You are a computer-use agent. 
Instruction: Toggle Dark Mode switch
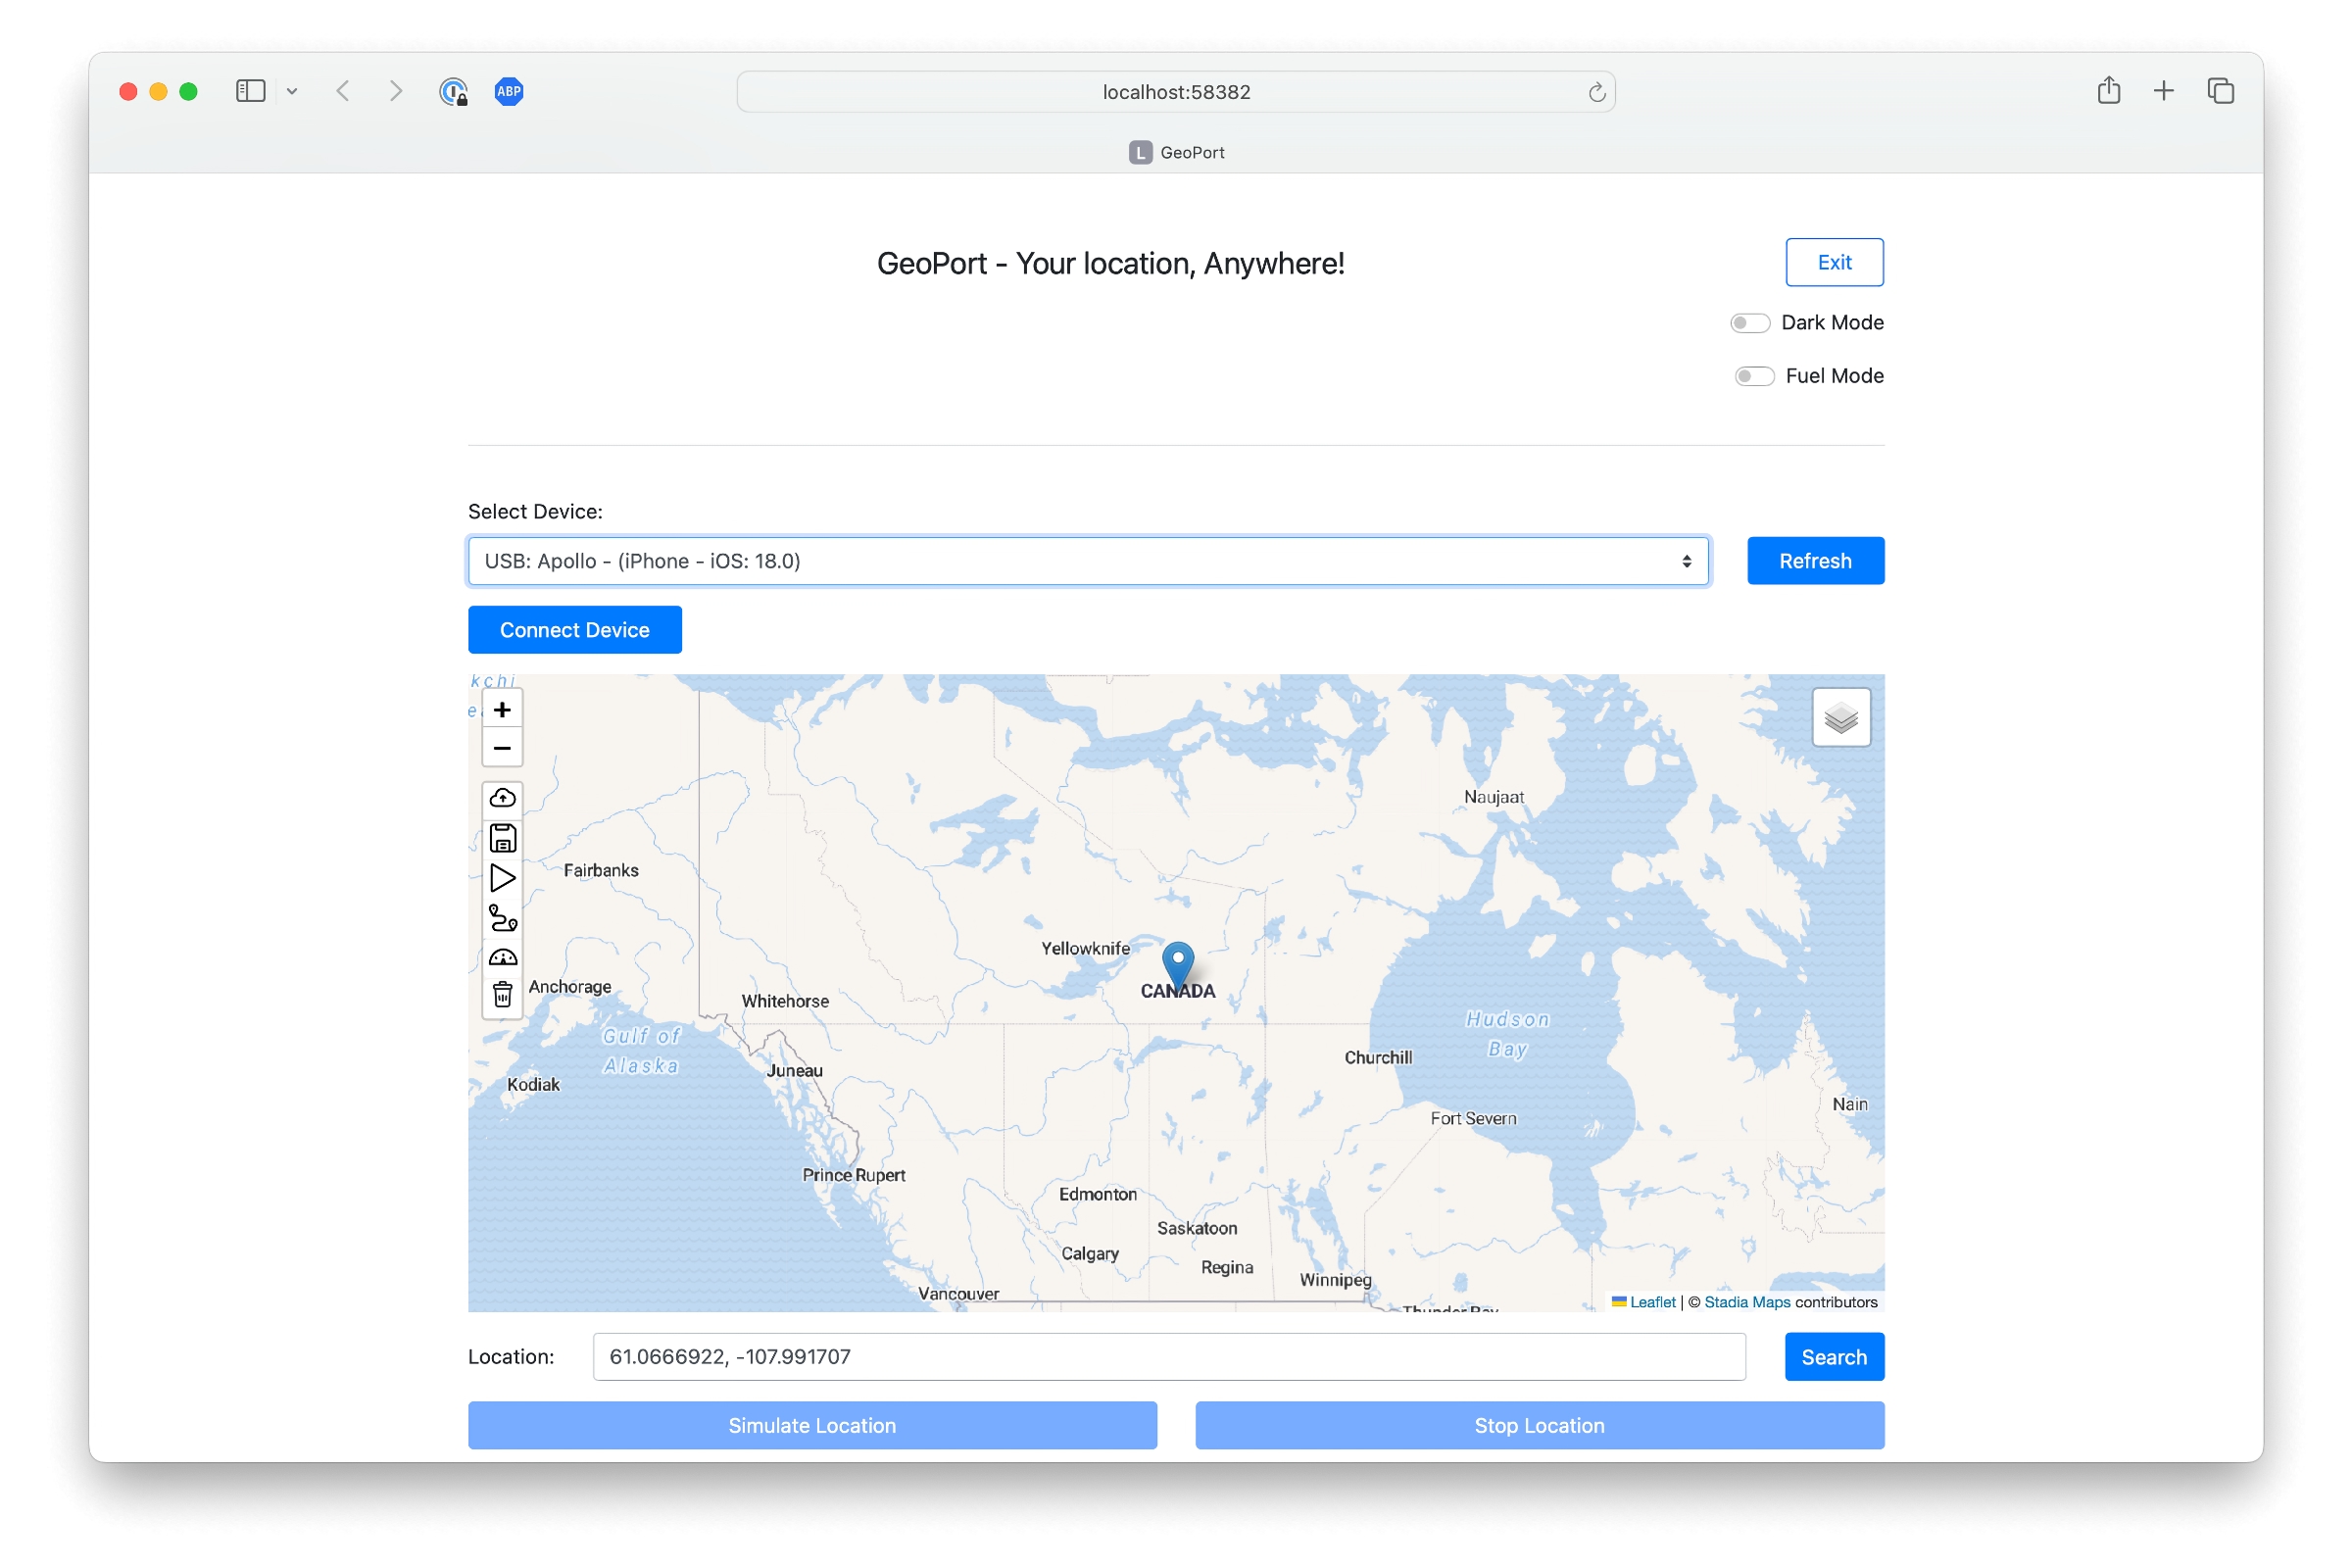click(x=1752, y=322)
